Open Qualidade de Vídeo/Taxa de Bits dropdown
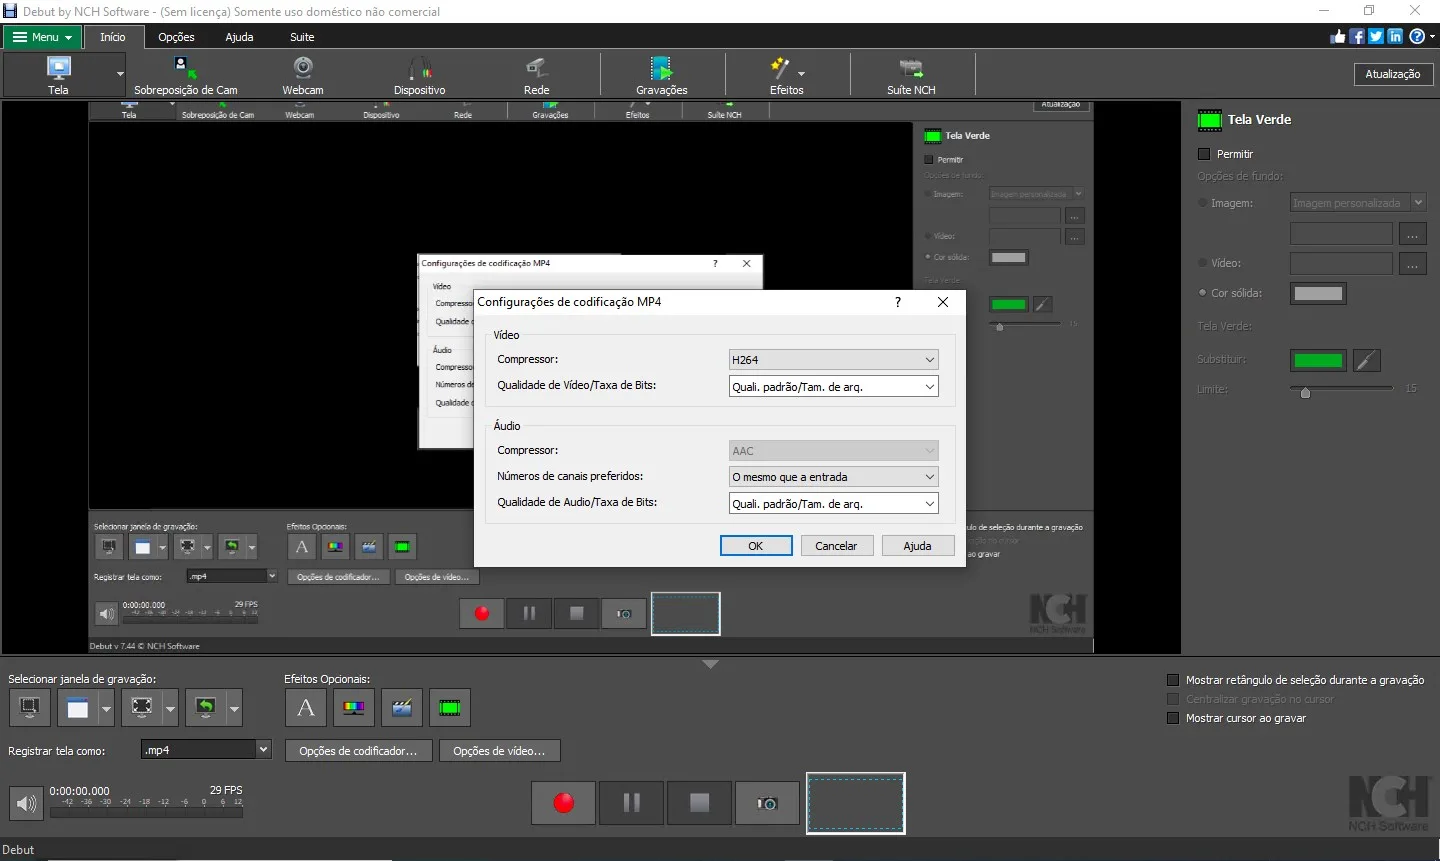Viewport: 1440px width, 861px height. [x=834, y=386]
